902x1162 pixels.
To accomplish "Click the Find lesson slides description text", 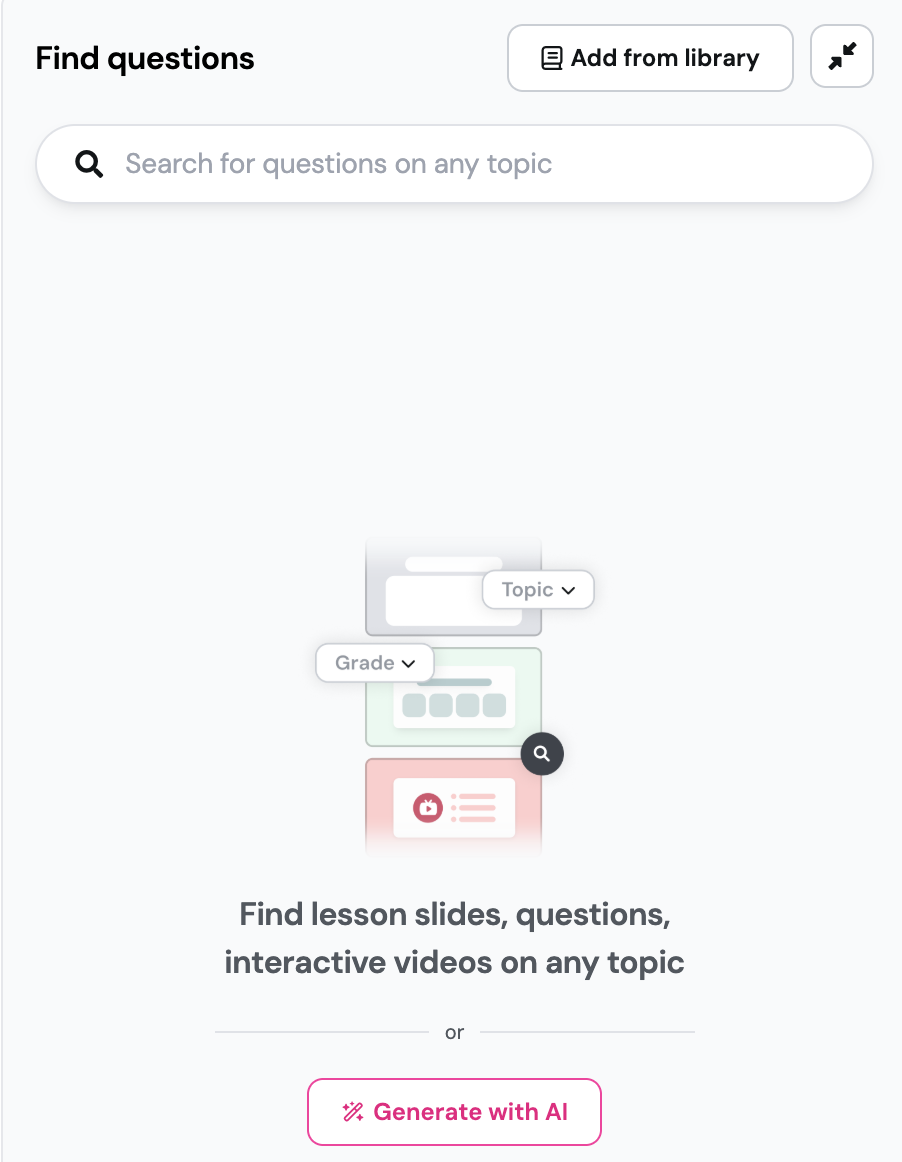I will [454, 938].
